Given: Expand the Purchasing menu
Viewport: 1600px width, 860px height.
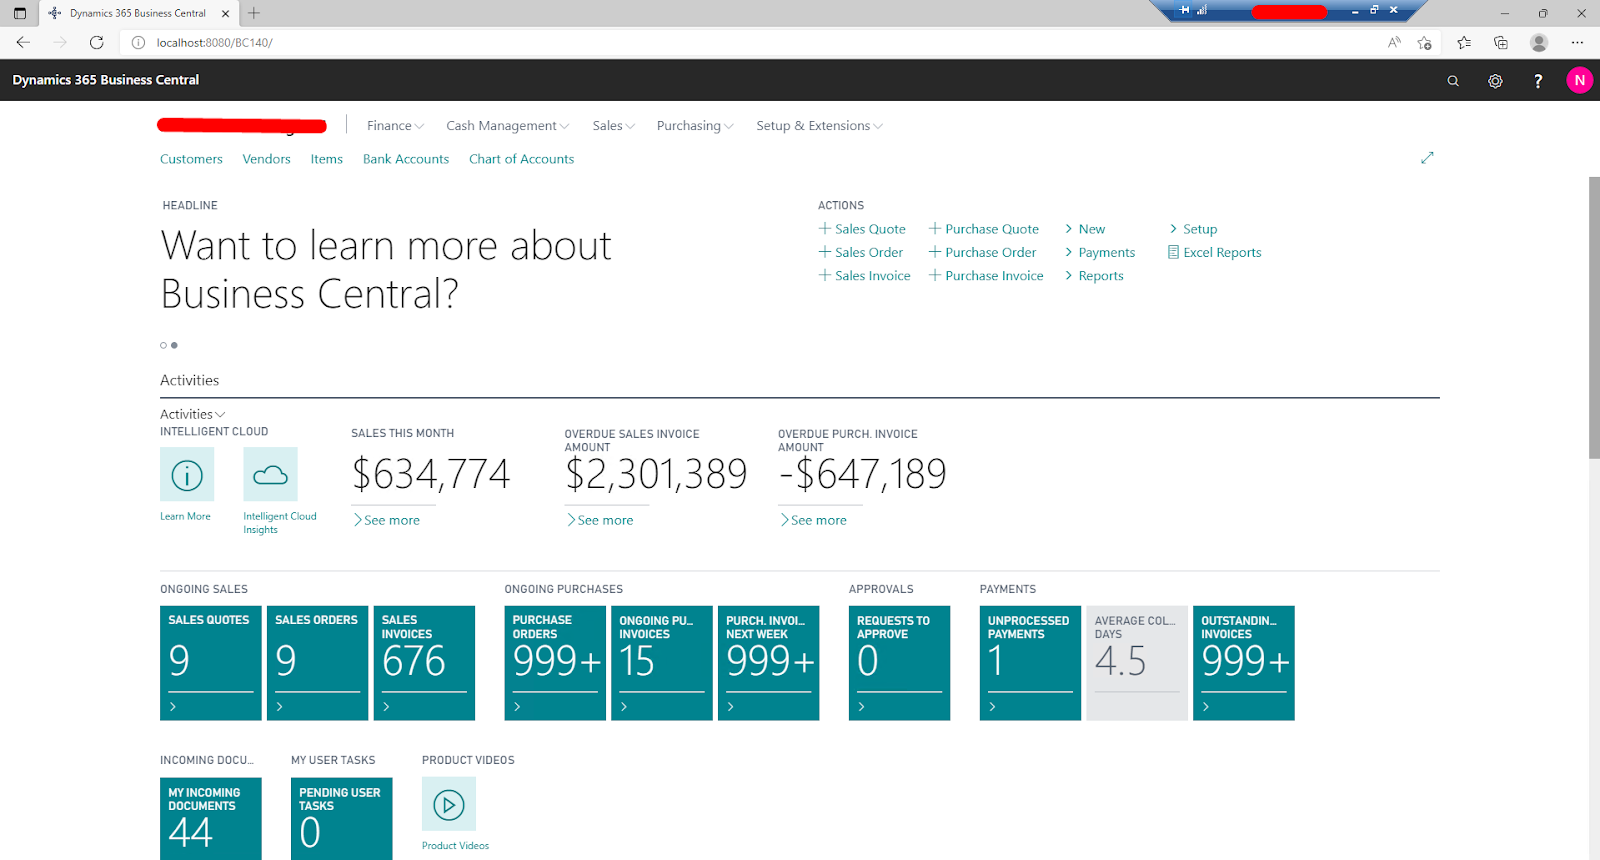Looking at the screenshot, I should [695, 126].
